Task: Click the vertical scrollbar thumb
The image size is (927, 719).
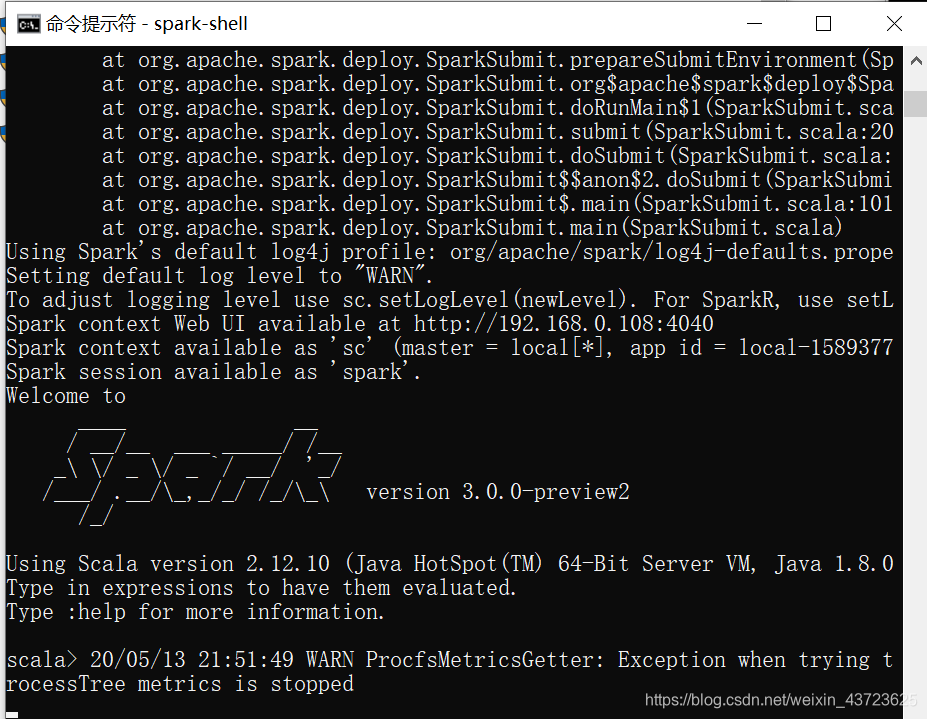Action: click(916, 104)
